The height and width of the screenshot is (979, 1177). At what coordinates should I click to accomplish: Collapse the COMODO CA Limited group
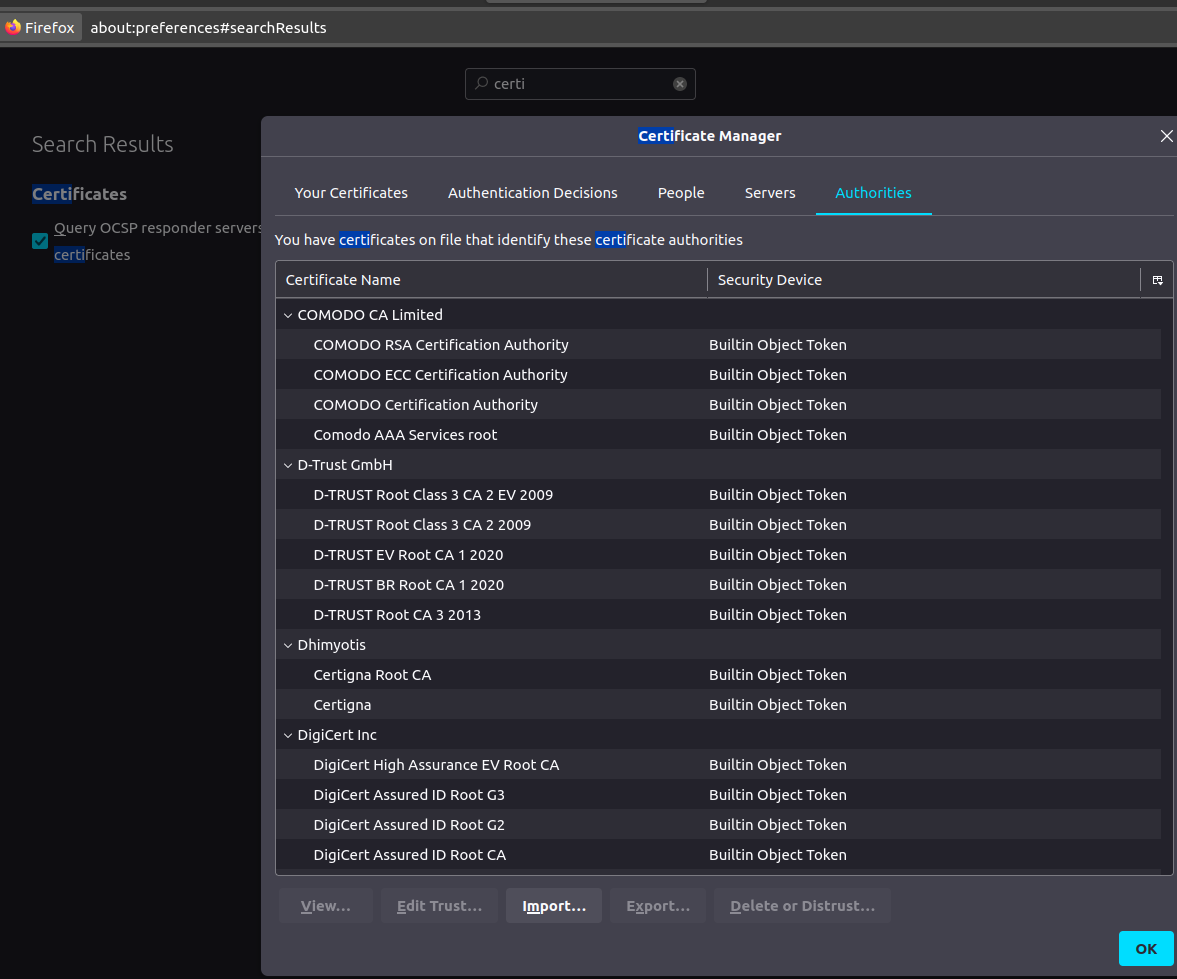288,315
